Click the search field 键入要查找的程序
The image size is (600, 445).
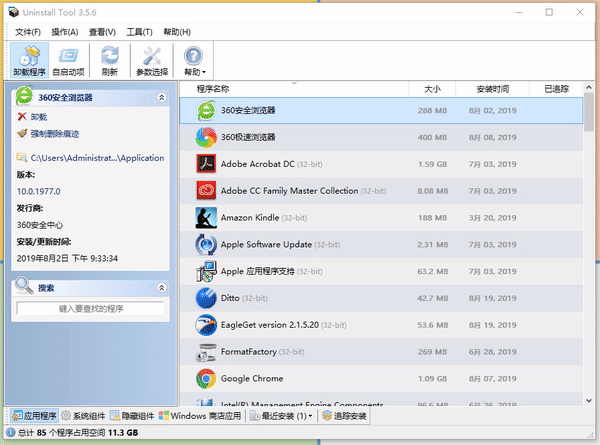pyautogui.click(x=90, y=308)
